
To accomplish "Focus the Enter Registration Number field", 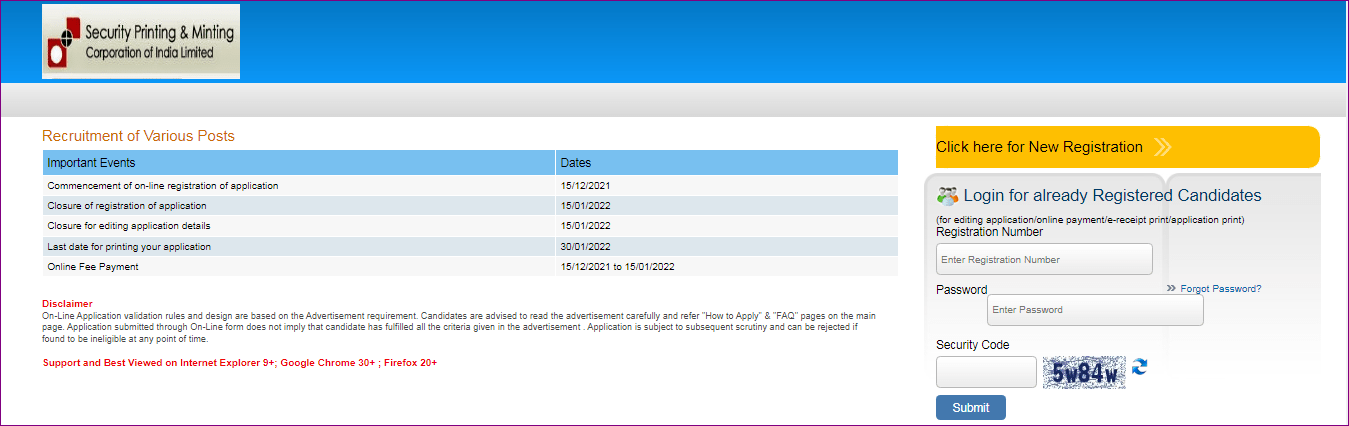I will point(1044,260).
